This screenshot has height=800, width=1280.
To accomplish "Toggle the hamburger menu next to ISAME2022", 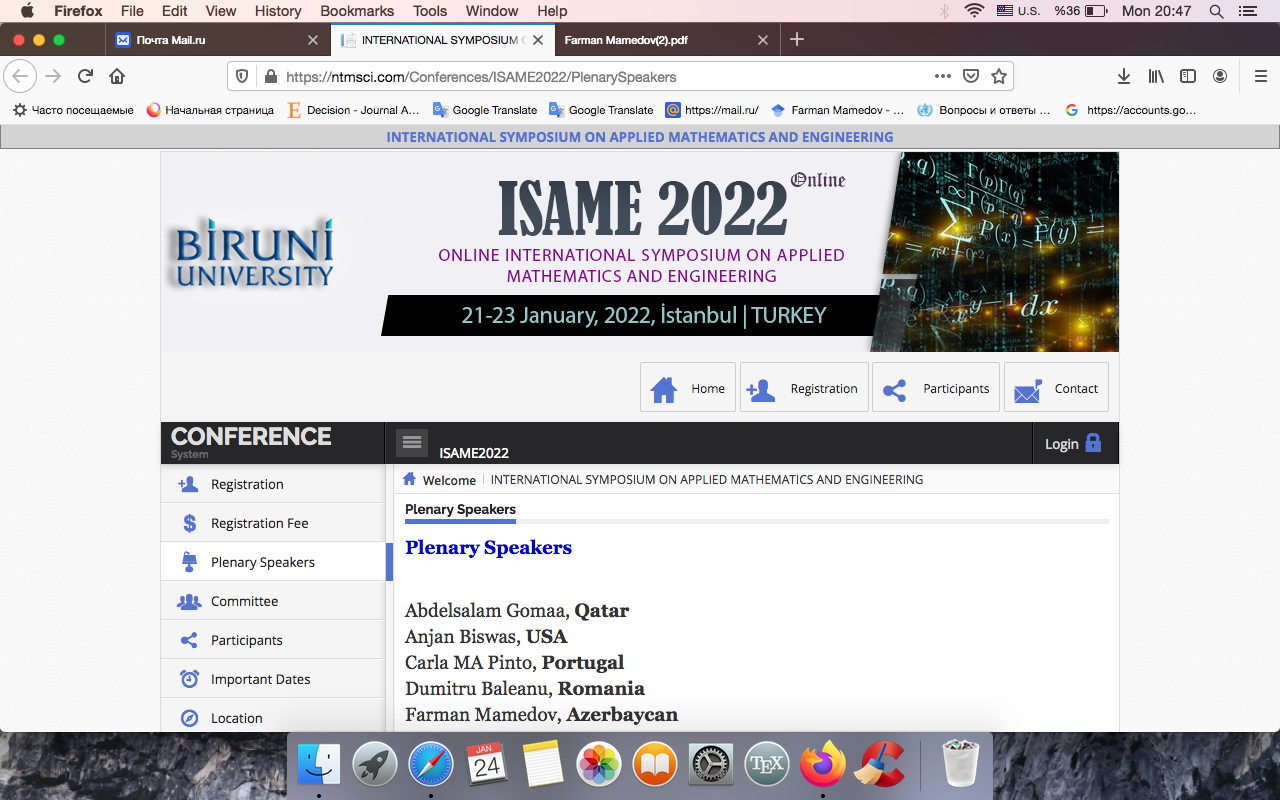I will pos(412,442).
